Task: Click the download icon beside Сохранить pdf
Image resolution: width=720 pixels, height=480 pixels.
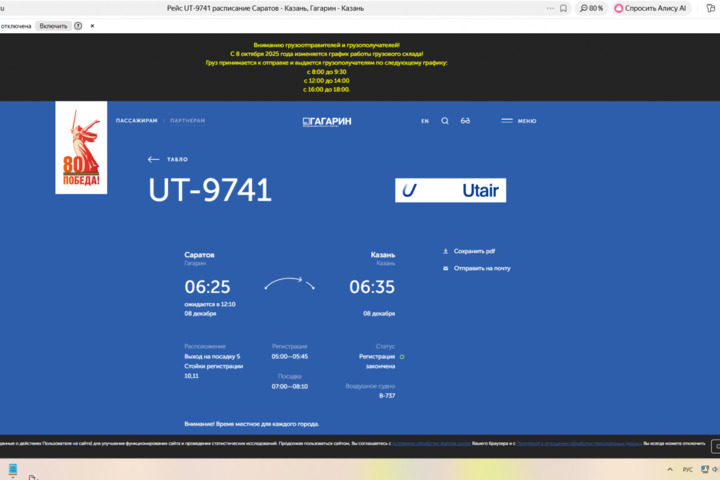Action: tap(445, 252)
